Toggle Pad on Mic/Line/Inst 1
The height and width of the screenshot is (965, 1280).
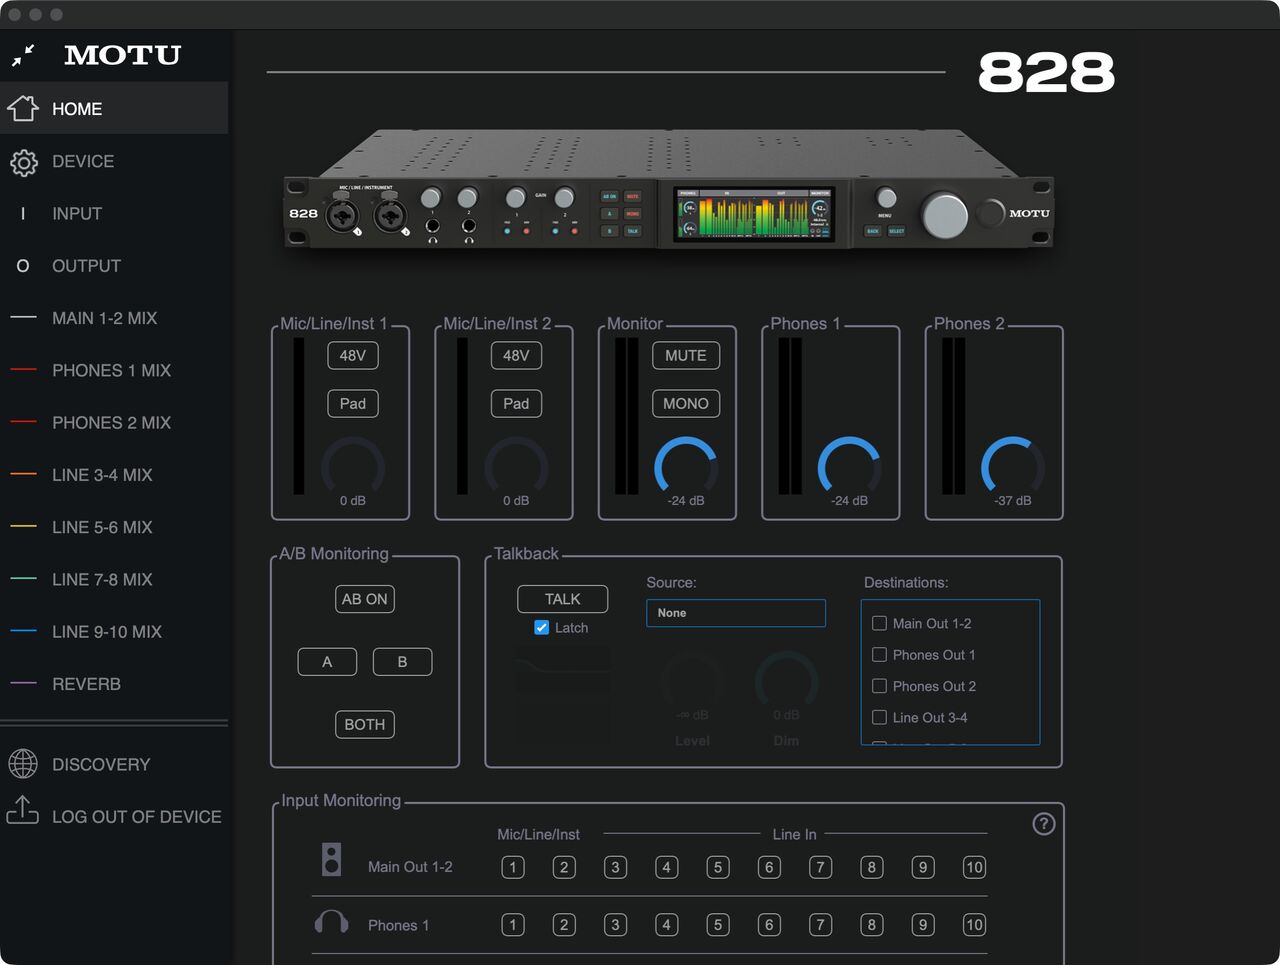tap(353, 403)
